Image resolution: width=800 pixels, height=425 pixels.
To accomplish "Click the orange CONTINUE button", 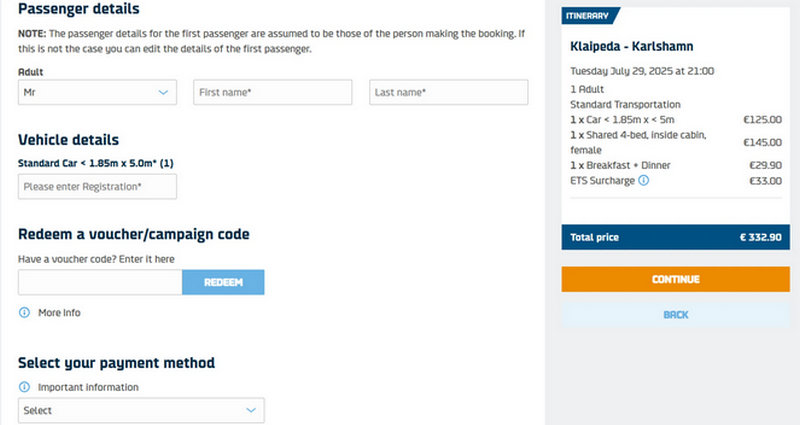I will click(x=675, y=279).
